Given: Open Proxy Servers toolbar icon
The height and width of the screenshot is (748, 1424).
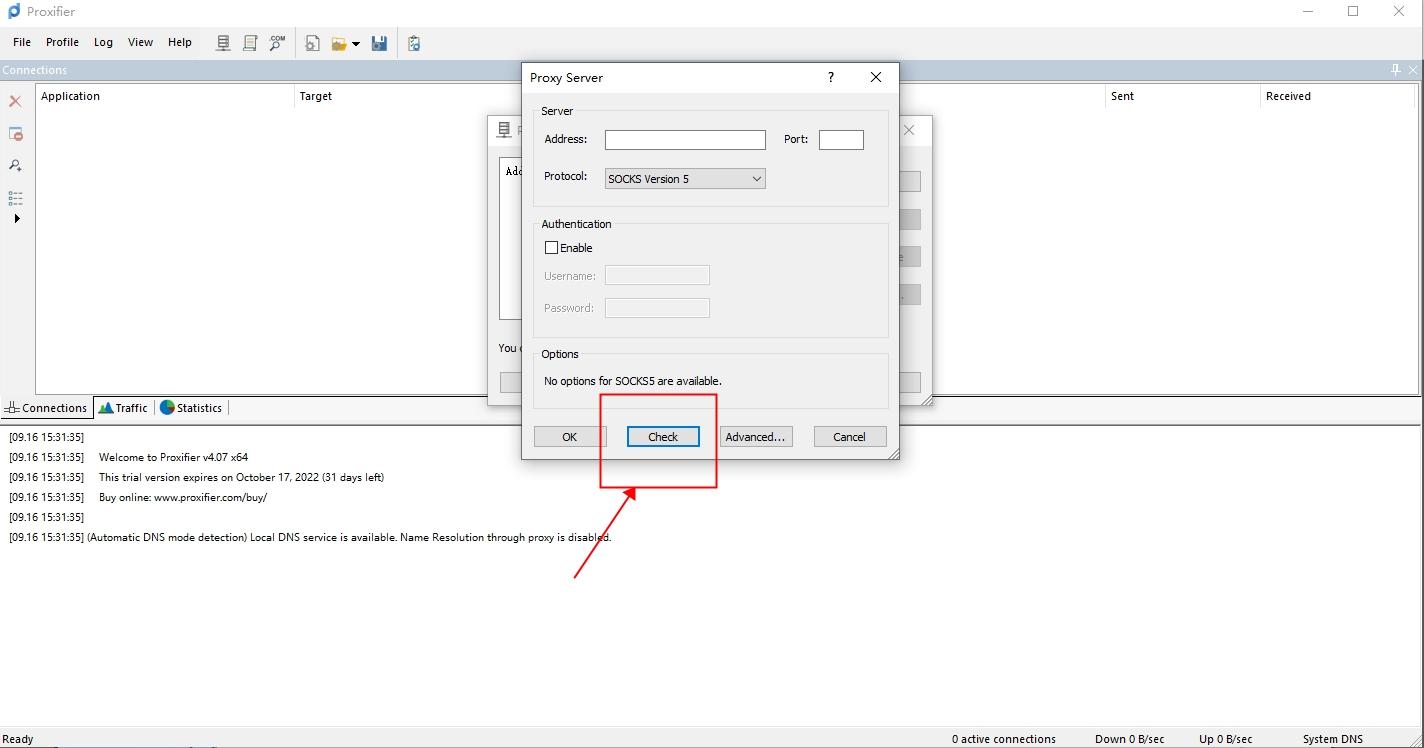Looking at the screenshot, I should point(223,43).
